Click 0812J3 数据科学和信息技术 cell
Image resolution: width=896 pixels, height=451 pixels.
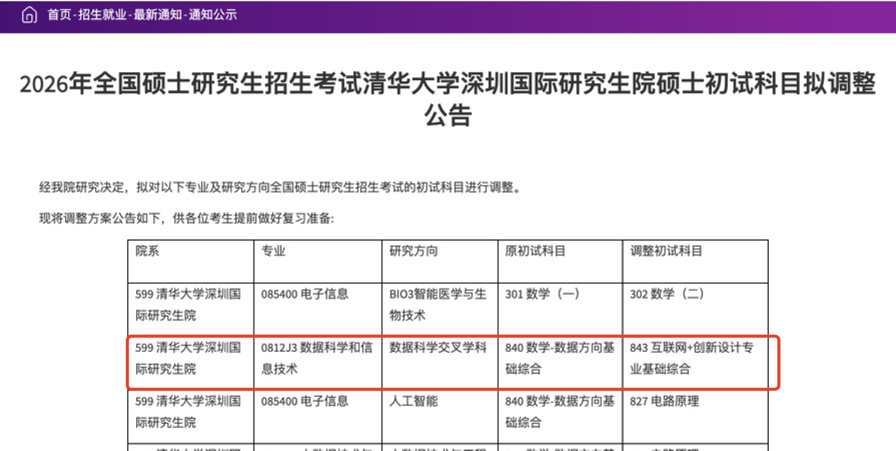click(x=318, y=363)
